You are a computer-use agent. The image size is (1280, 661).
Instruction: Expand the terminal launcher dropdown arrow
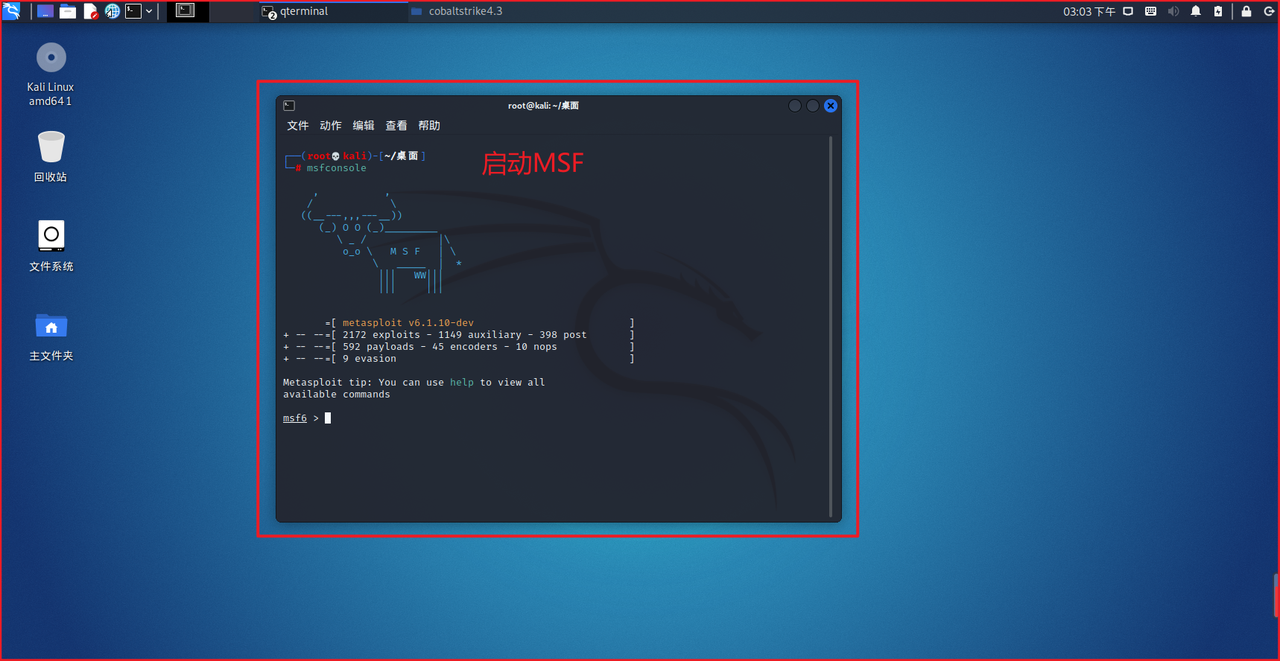pyautogui.click(x=149, y=11)
